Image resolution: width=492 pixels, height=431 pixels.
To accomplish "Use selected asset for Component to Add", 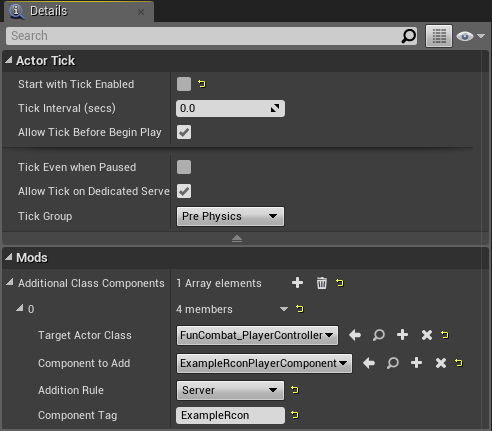I will tap(369, 363).
